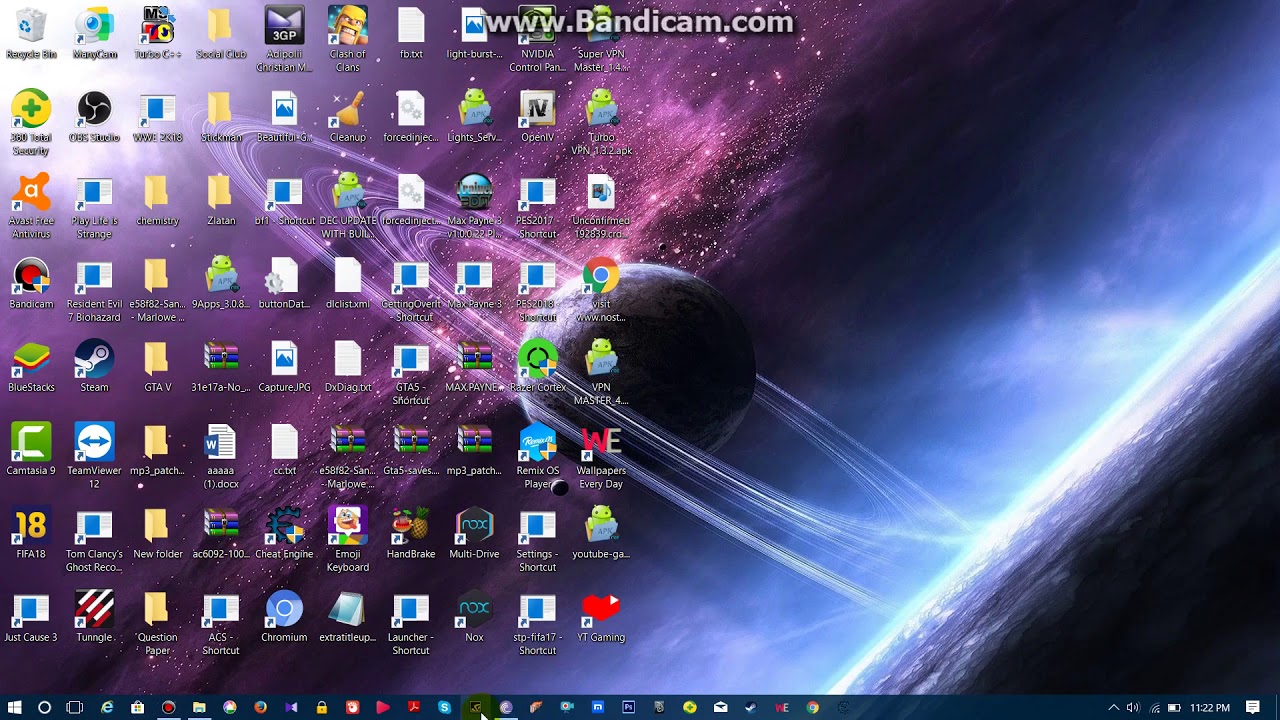Open the volume control in tray
This screenshot has width=1280, height=720.
(x=1133, y=707)
